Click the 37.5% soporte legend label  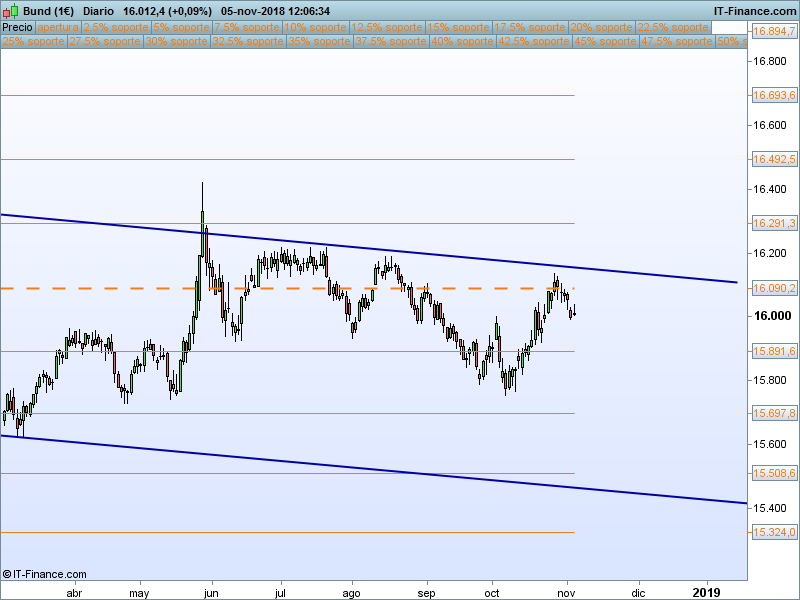pyautogui.click(x=391, y=41)
